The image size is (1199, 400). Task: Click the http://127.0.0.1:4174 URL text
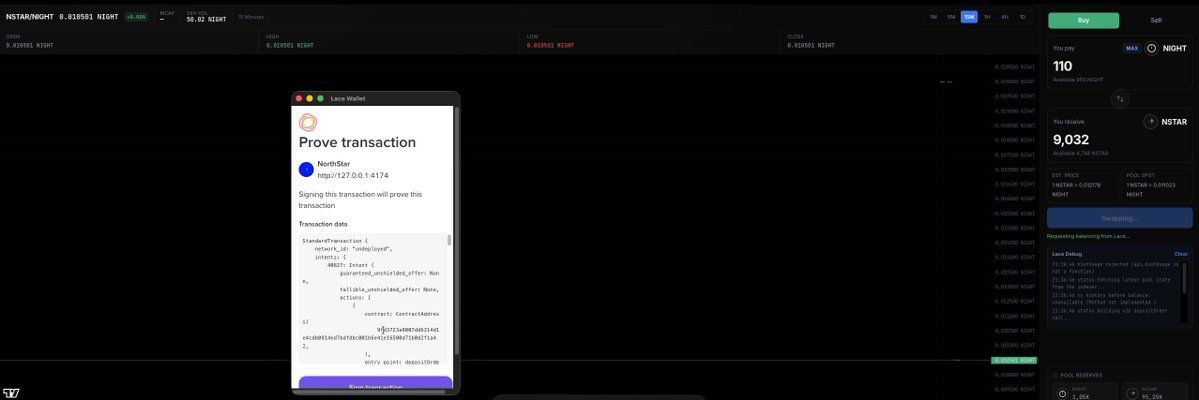click(353, 175)
